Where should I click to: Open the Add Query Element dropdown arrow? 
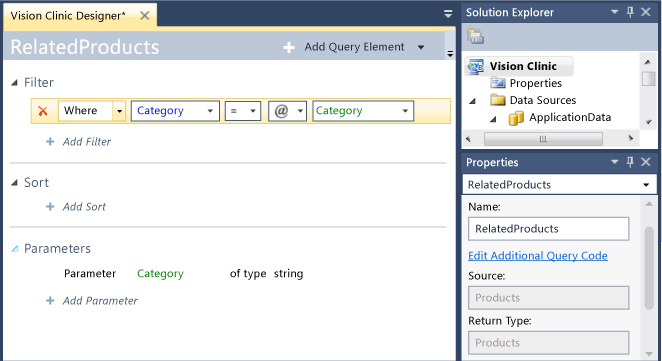(421, 47)
